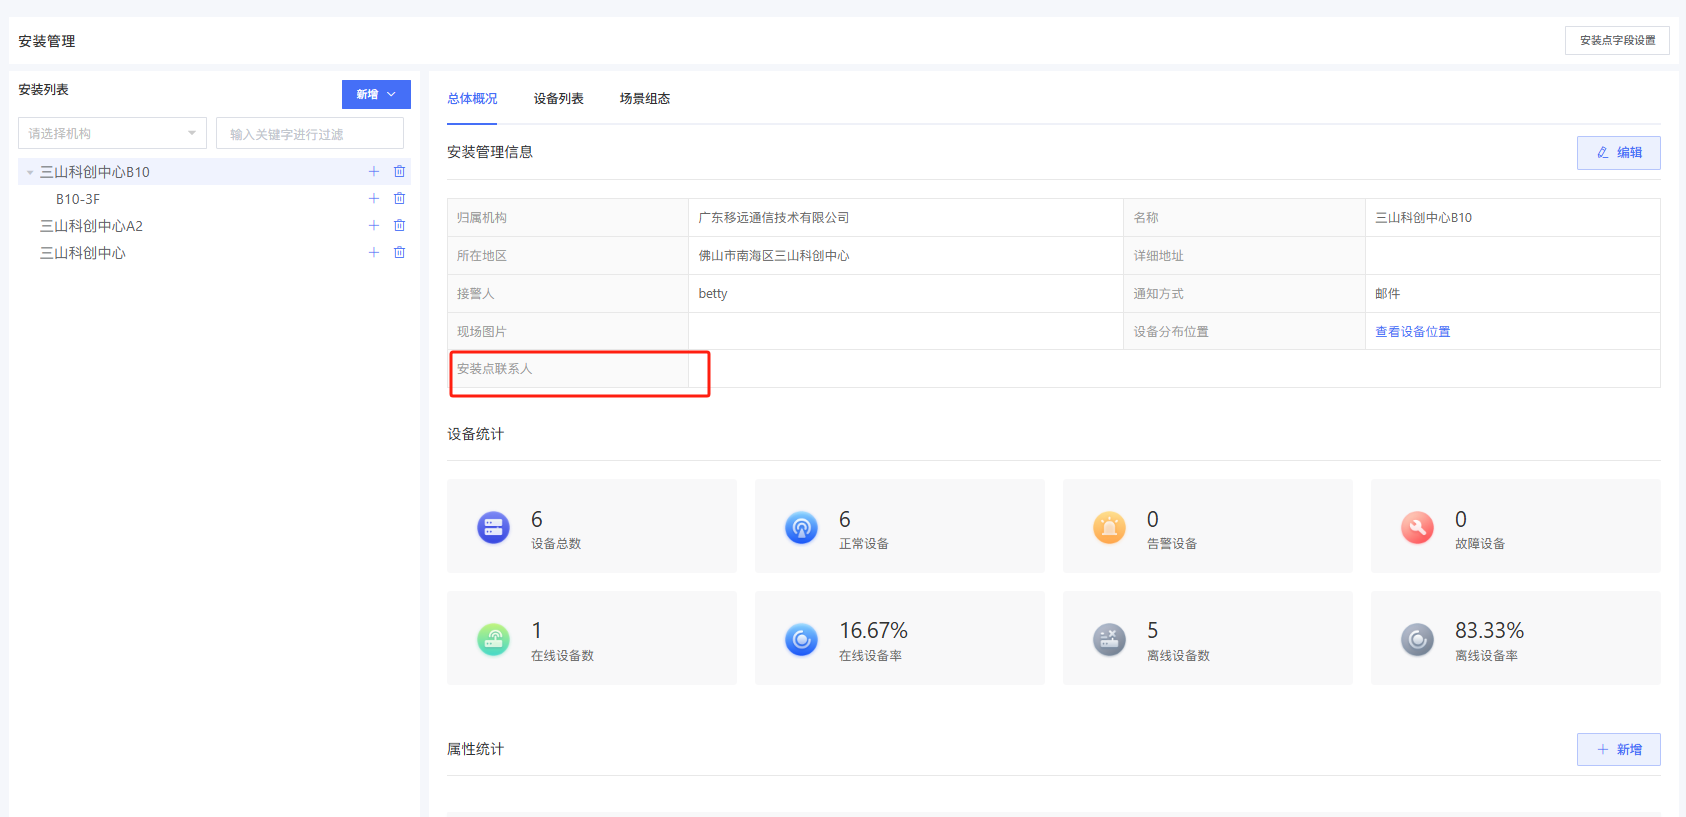1686x817 pixels.
Task: Click the 故障设备 wrench icon
Action: click(1417, 527)
